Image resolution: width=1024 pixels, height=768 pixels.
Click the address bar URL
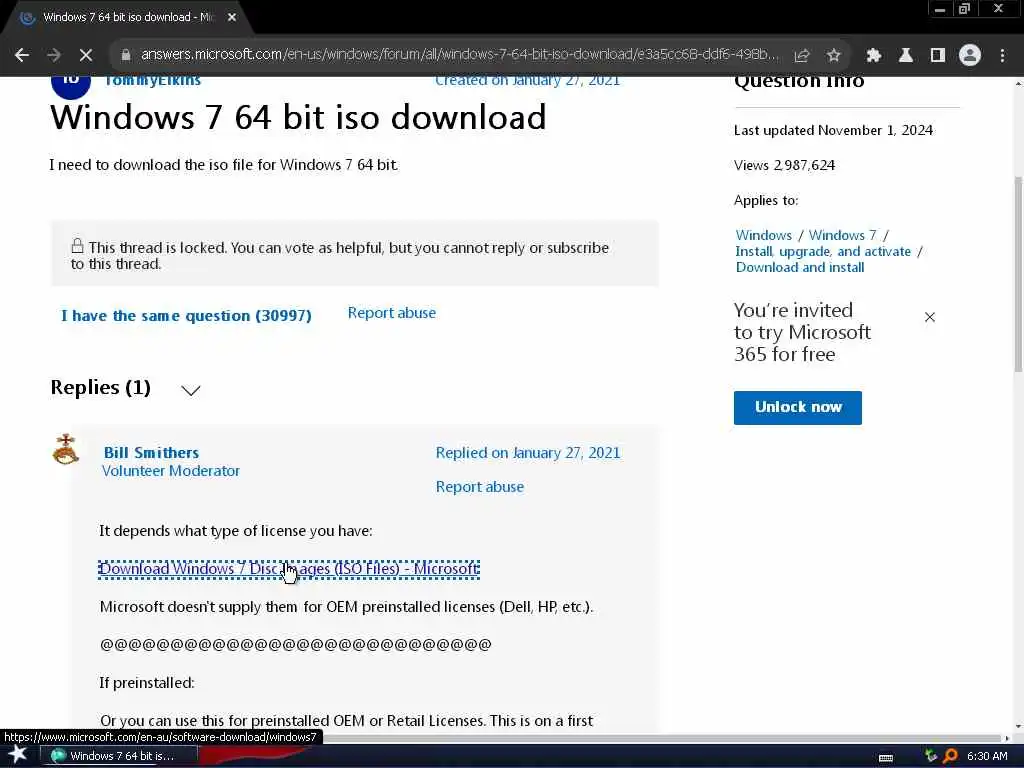point(459,54)
